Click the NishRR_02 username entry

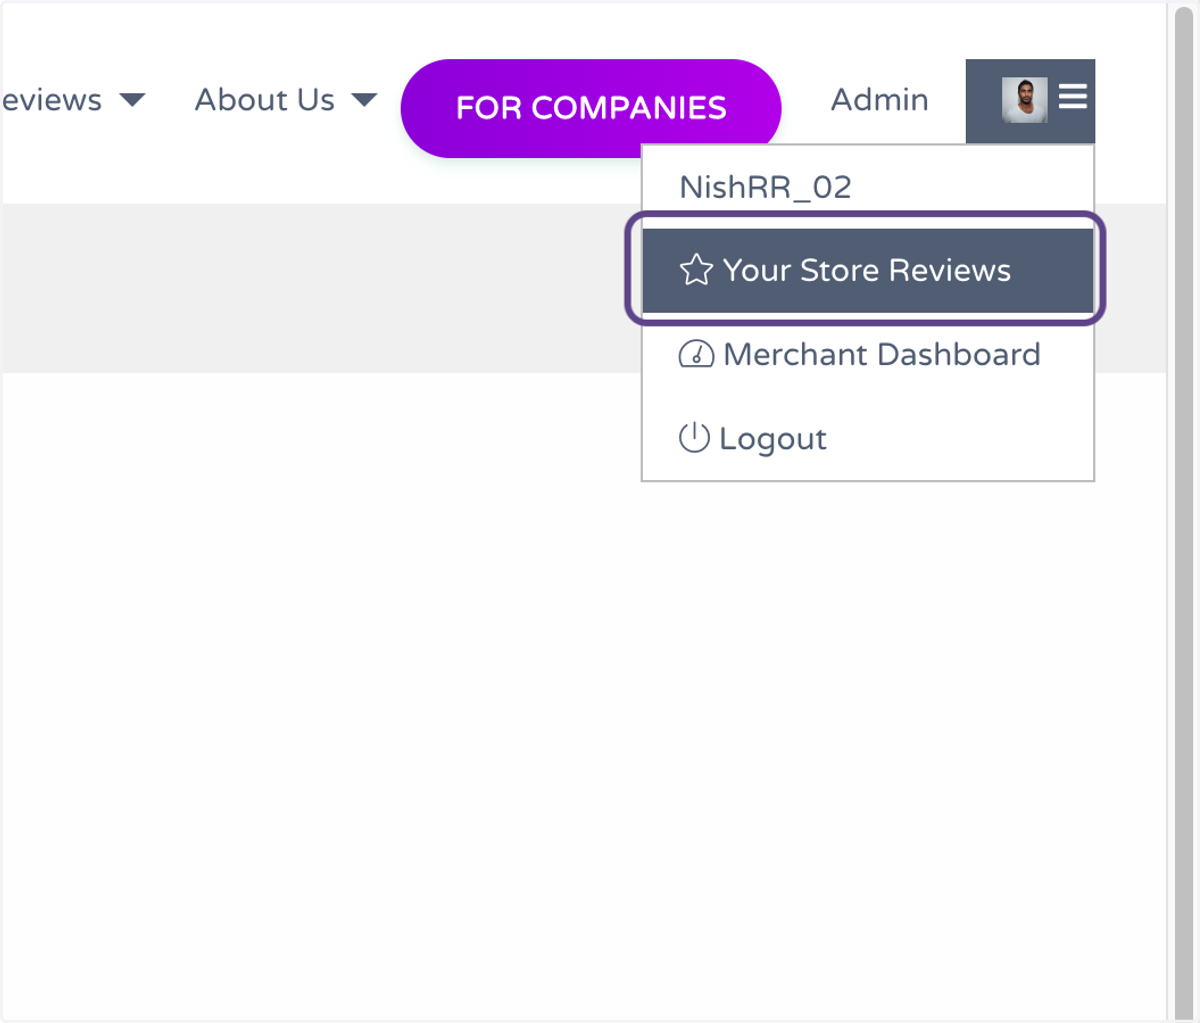(765, 187)
